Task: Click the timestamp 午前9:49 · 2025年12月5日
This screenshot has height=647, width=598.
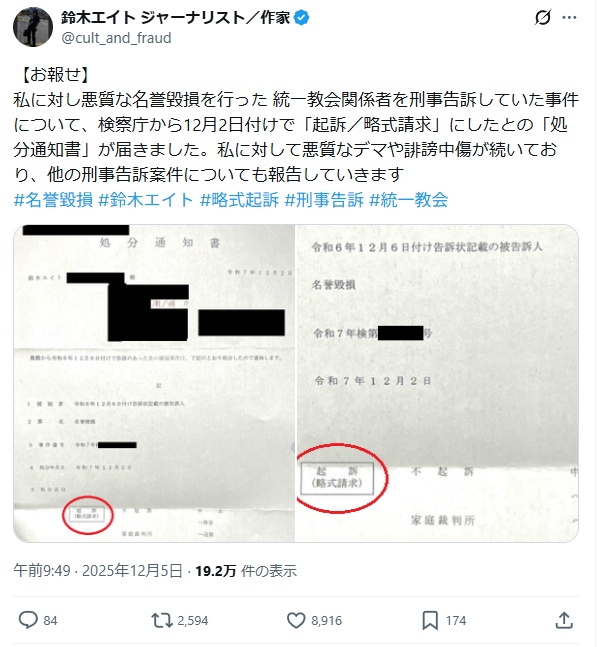Action: click(98, 571)
